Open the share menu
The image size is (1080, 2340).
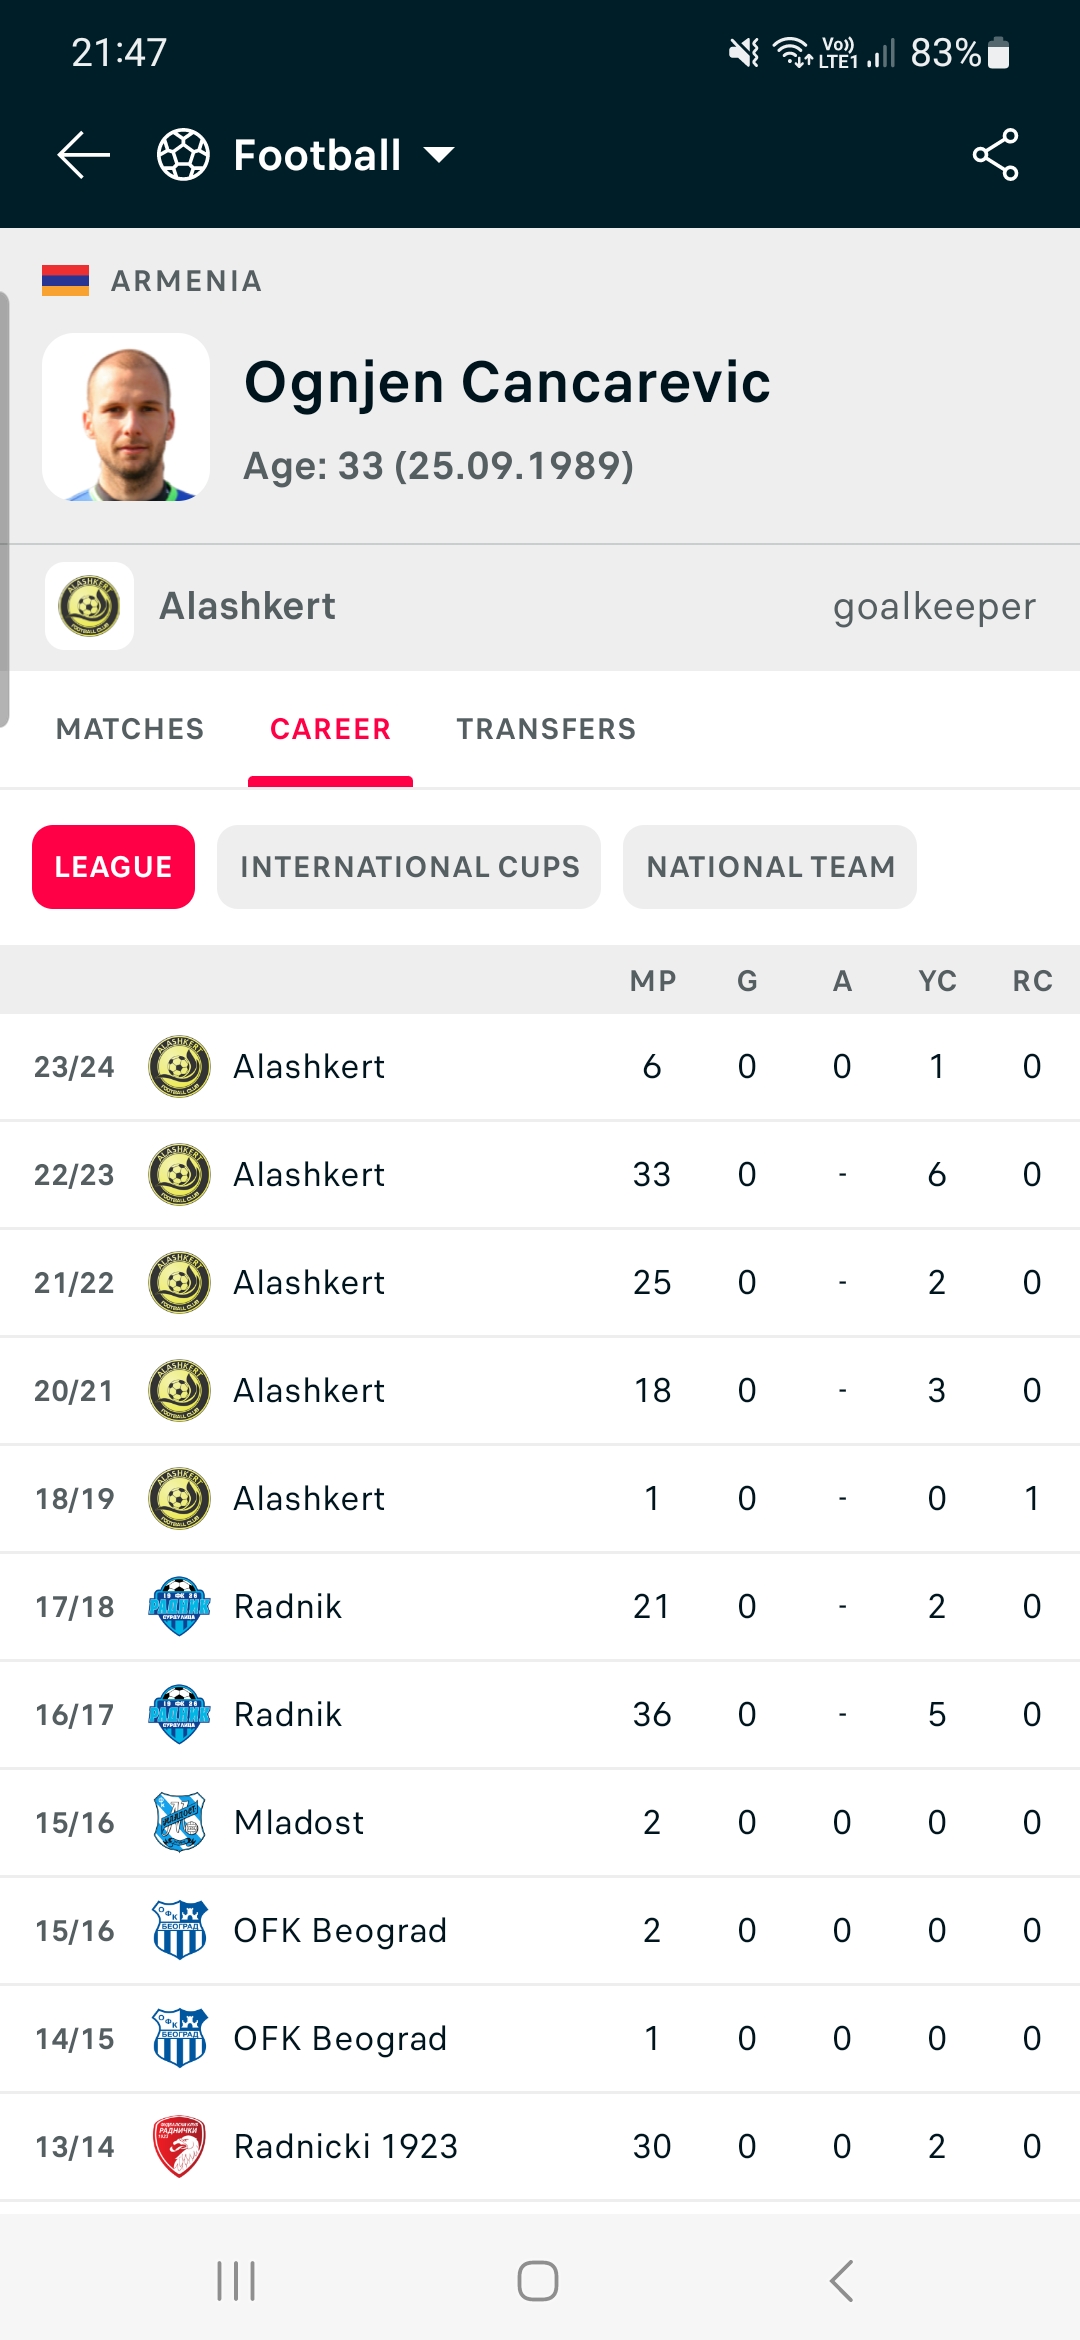tap(996, 154)
